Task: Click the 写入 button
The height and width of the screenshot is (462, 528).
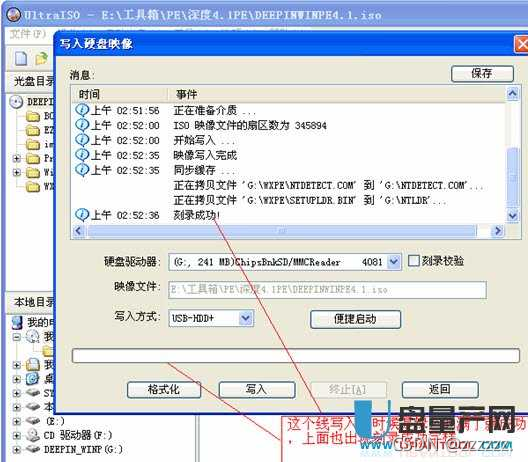Action: (x=257, y=390)
